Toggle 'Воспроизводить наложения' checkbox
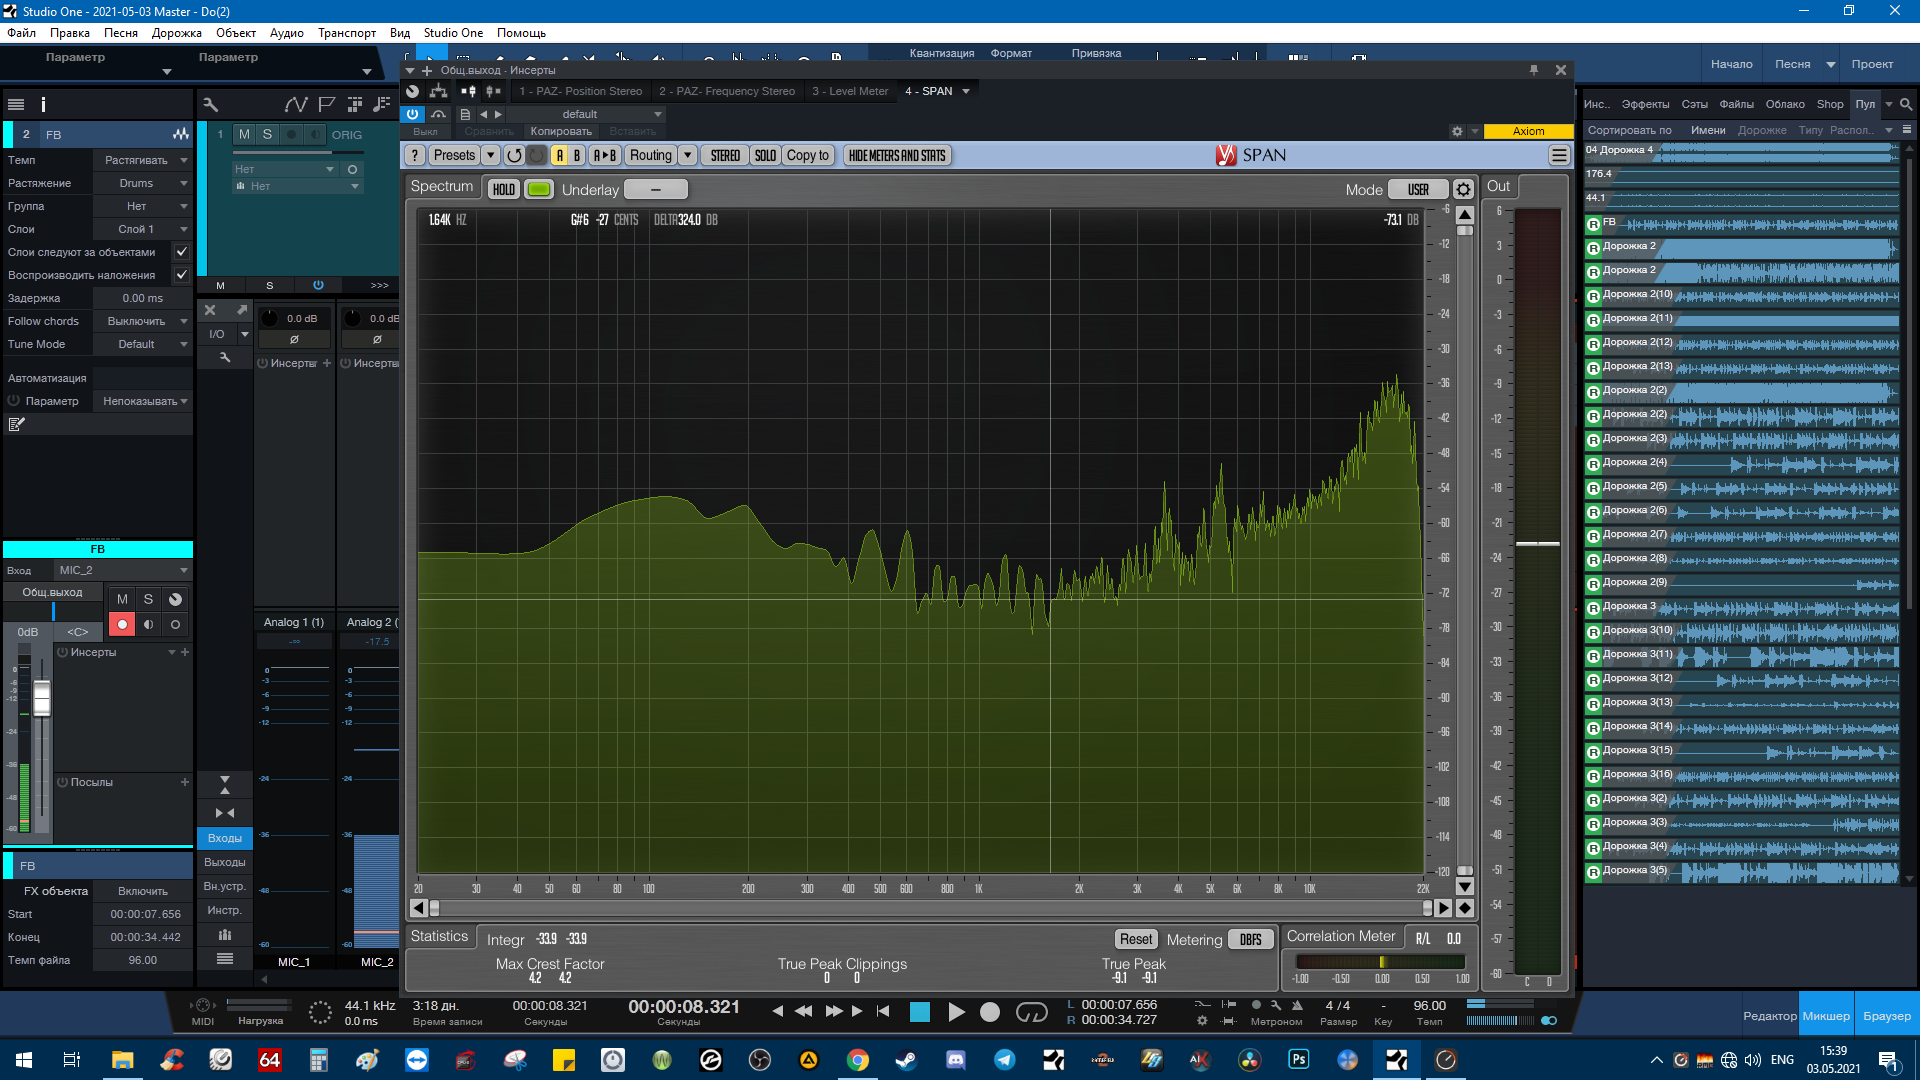This screenshot has width=1920, height=1080. point(182,275)
